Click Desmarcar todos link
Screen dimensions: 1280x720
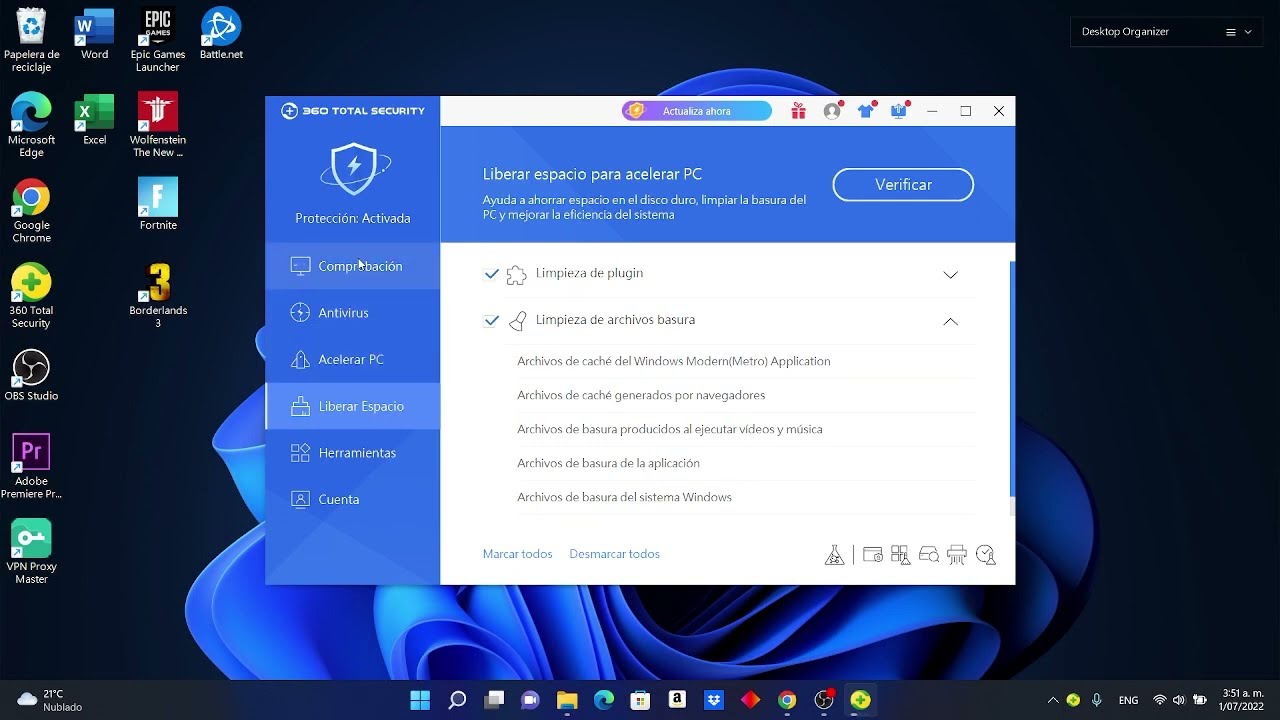(x=614, y=554)
